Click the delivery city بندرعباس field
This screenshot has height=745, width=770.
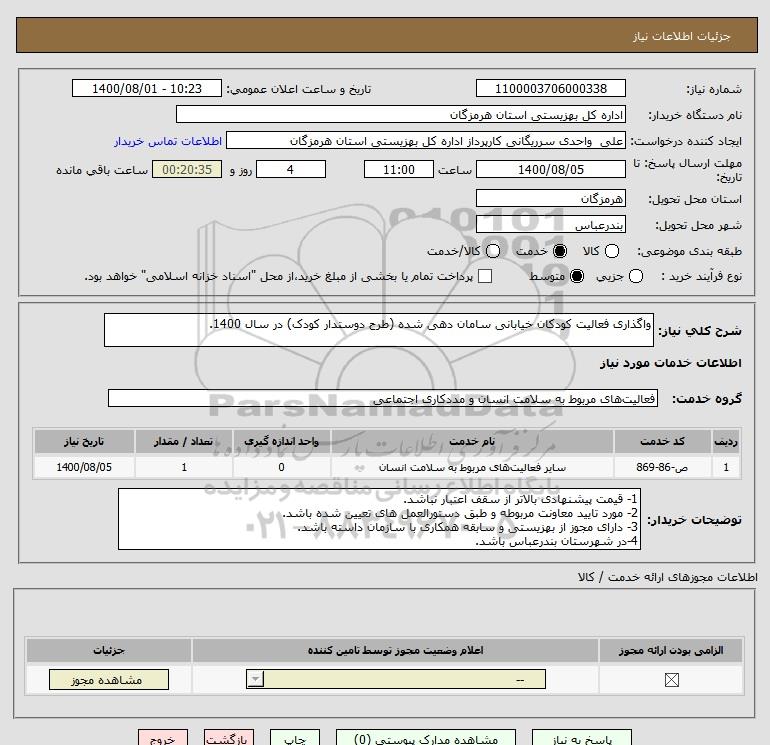[550, 224]
